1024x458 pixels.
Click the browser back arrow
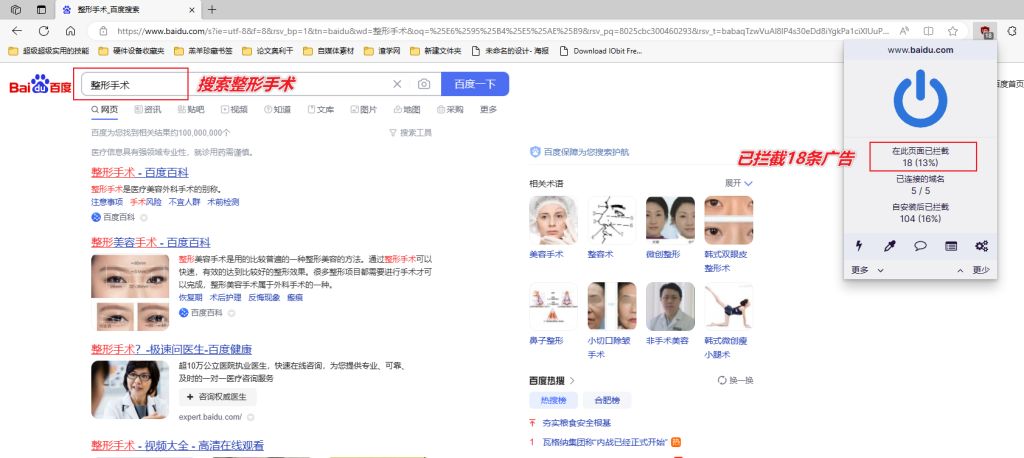click(x=17, y=31)
